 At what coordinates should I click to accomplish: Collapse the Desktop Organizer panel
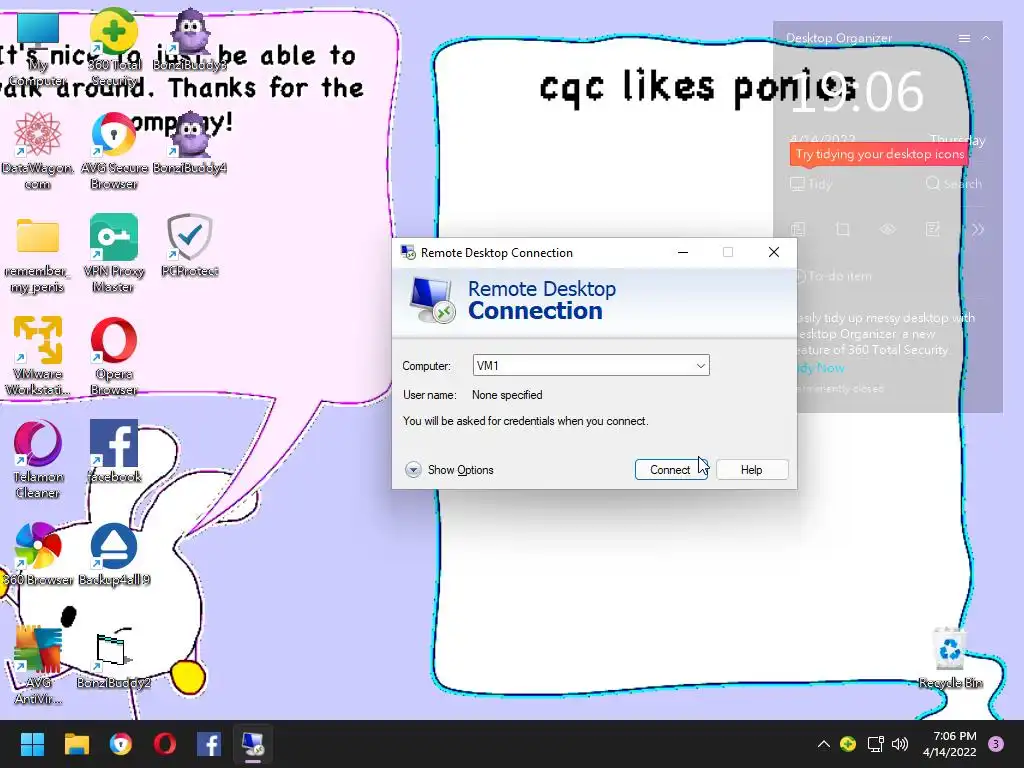click(x=986, y=39)
